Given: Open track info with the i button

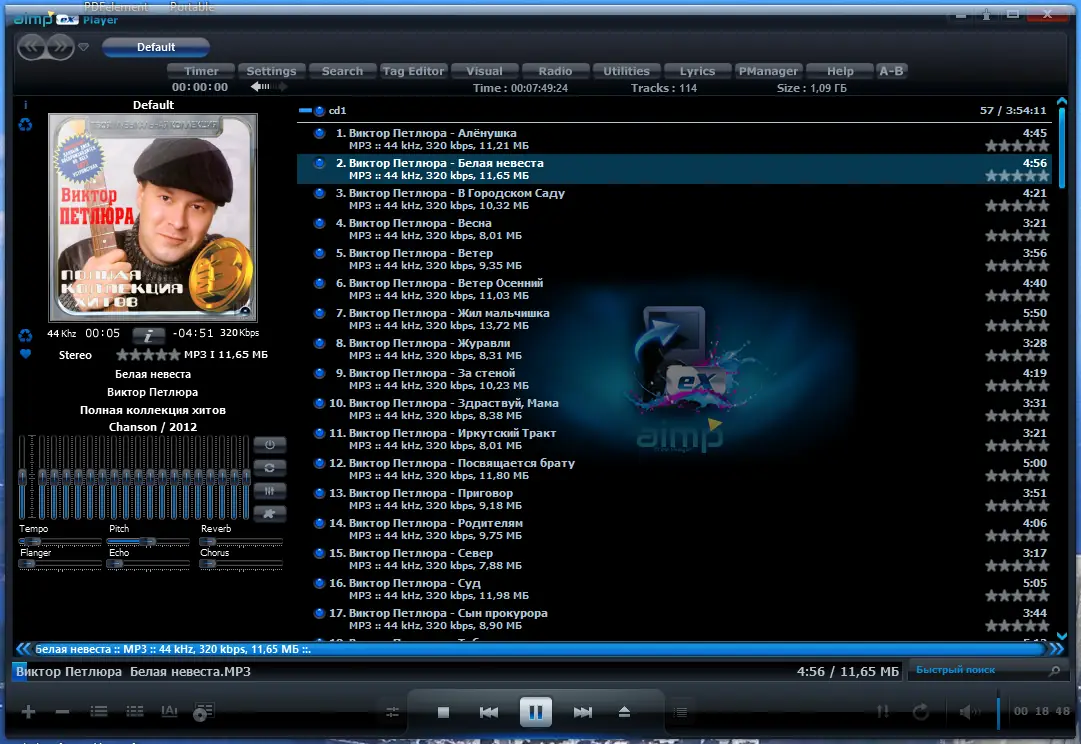Looking at the screenshot, I should click(148, 335).
